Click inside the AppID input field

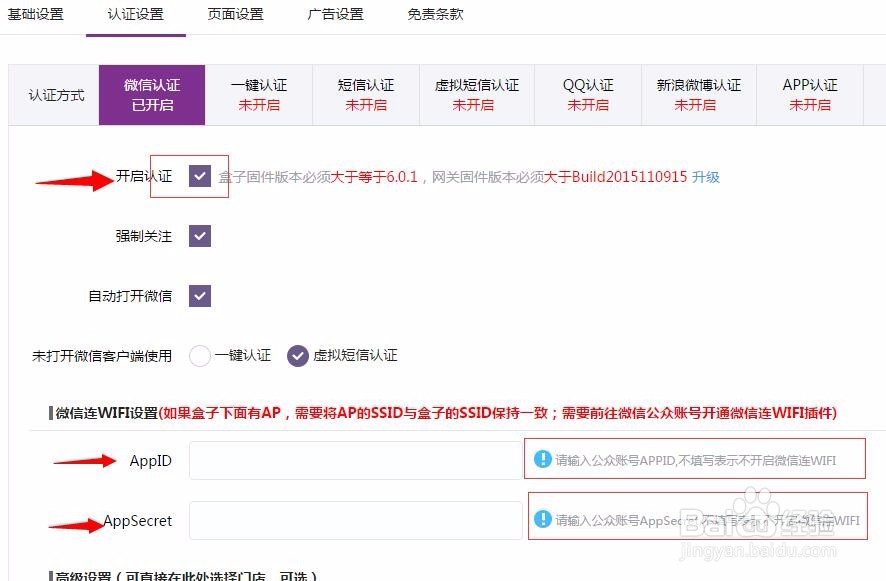pos(355,458)
